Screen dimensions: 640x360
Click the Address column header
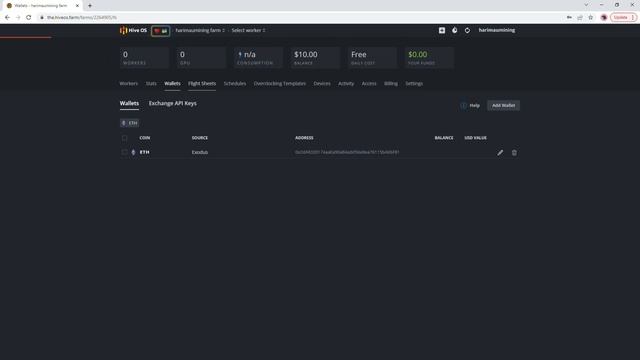(x=304, y=138)
